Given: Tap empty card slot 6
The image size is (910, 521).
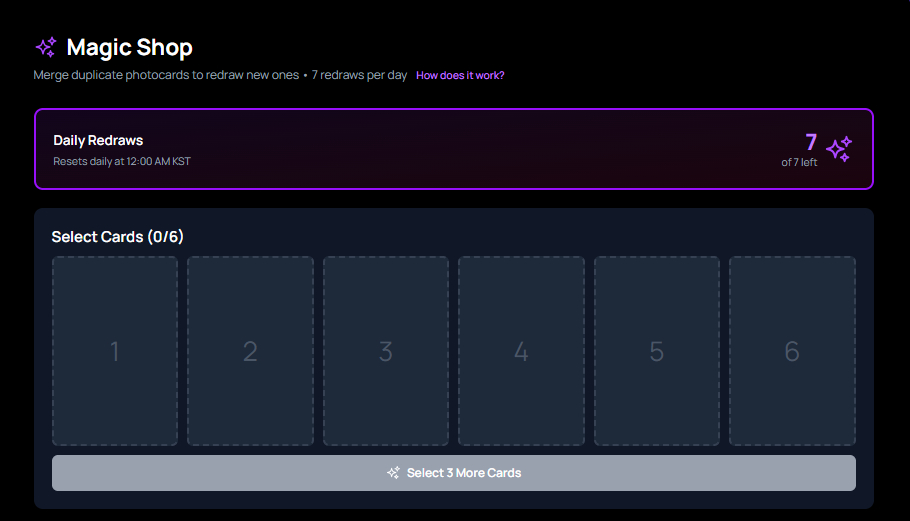Looking at the screenshot, I should [x=792, y=351].
